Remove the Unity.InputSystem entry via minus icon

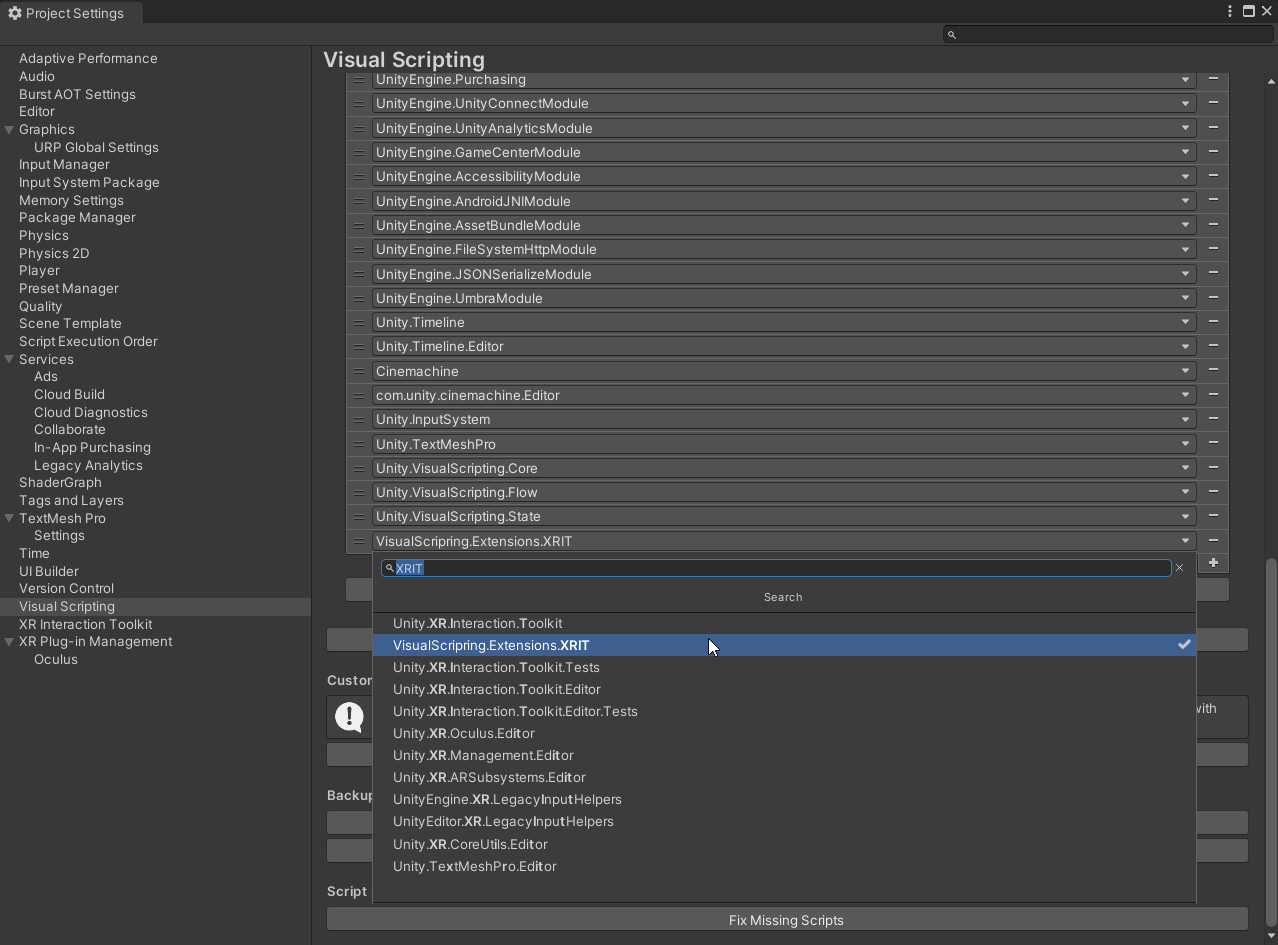coord(1213,419)
